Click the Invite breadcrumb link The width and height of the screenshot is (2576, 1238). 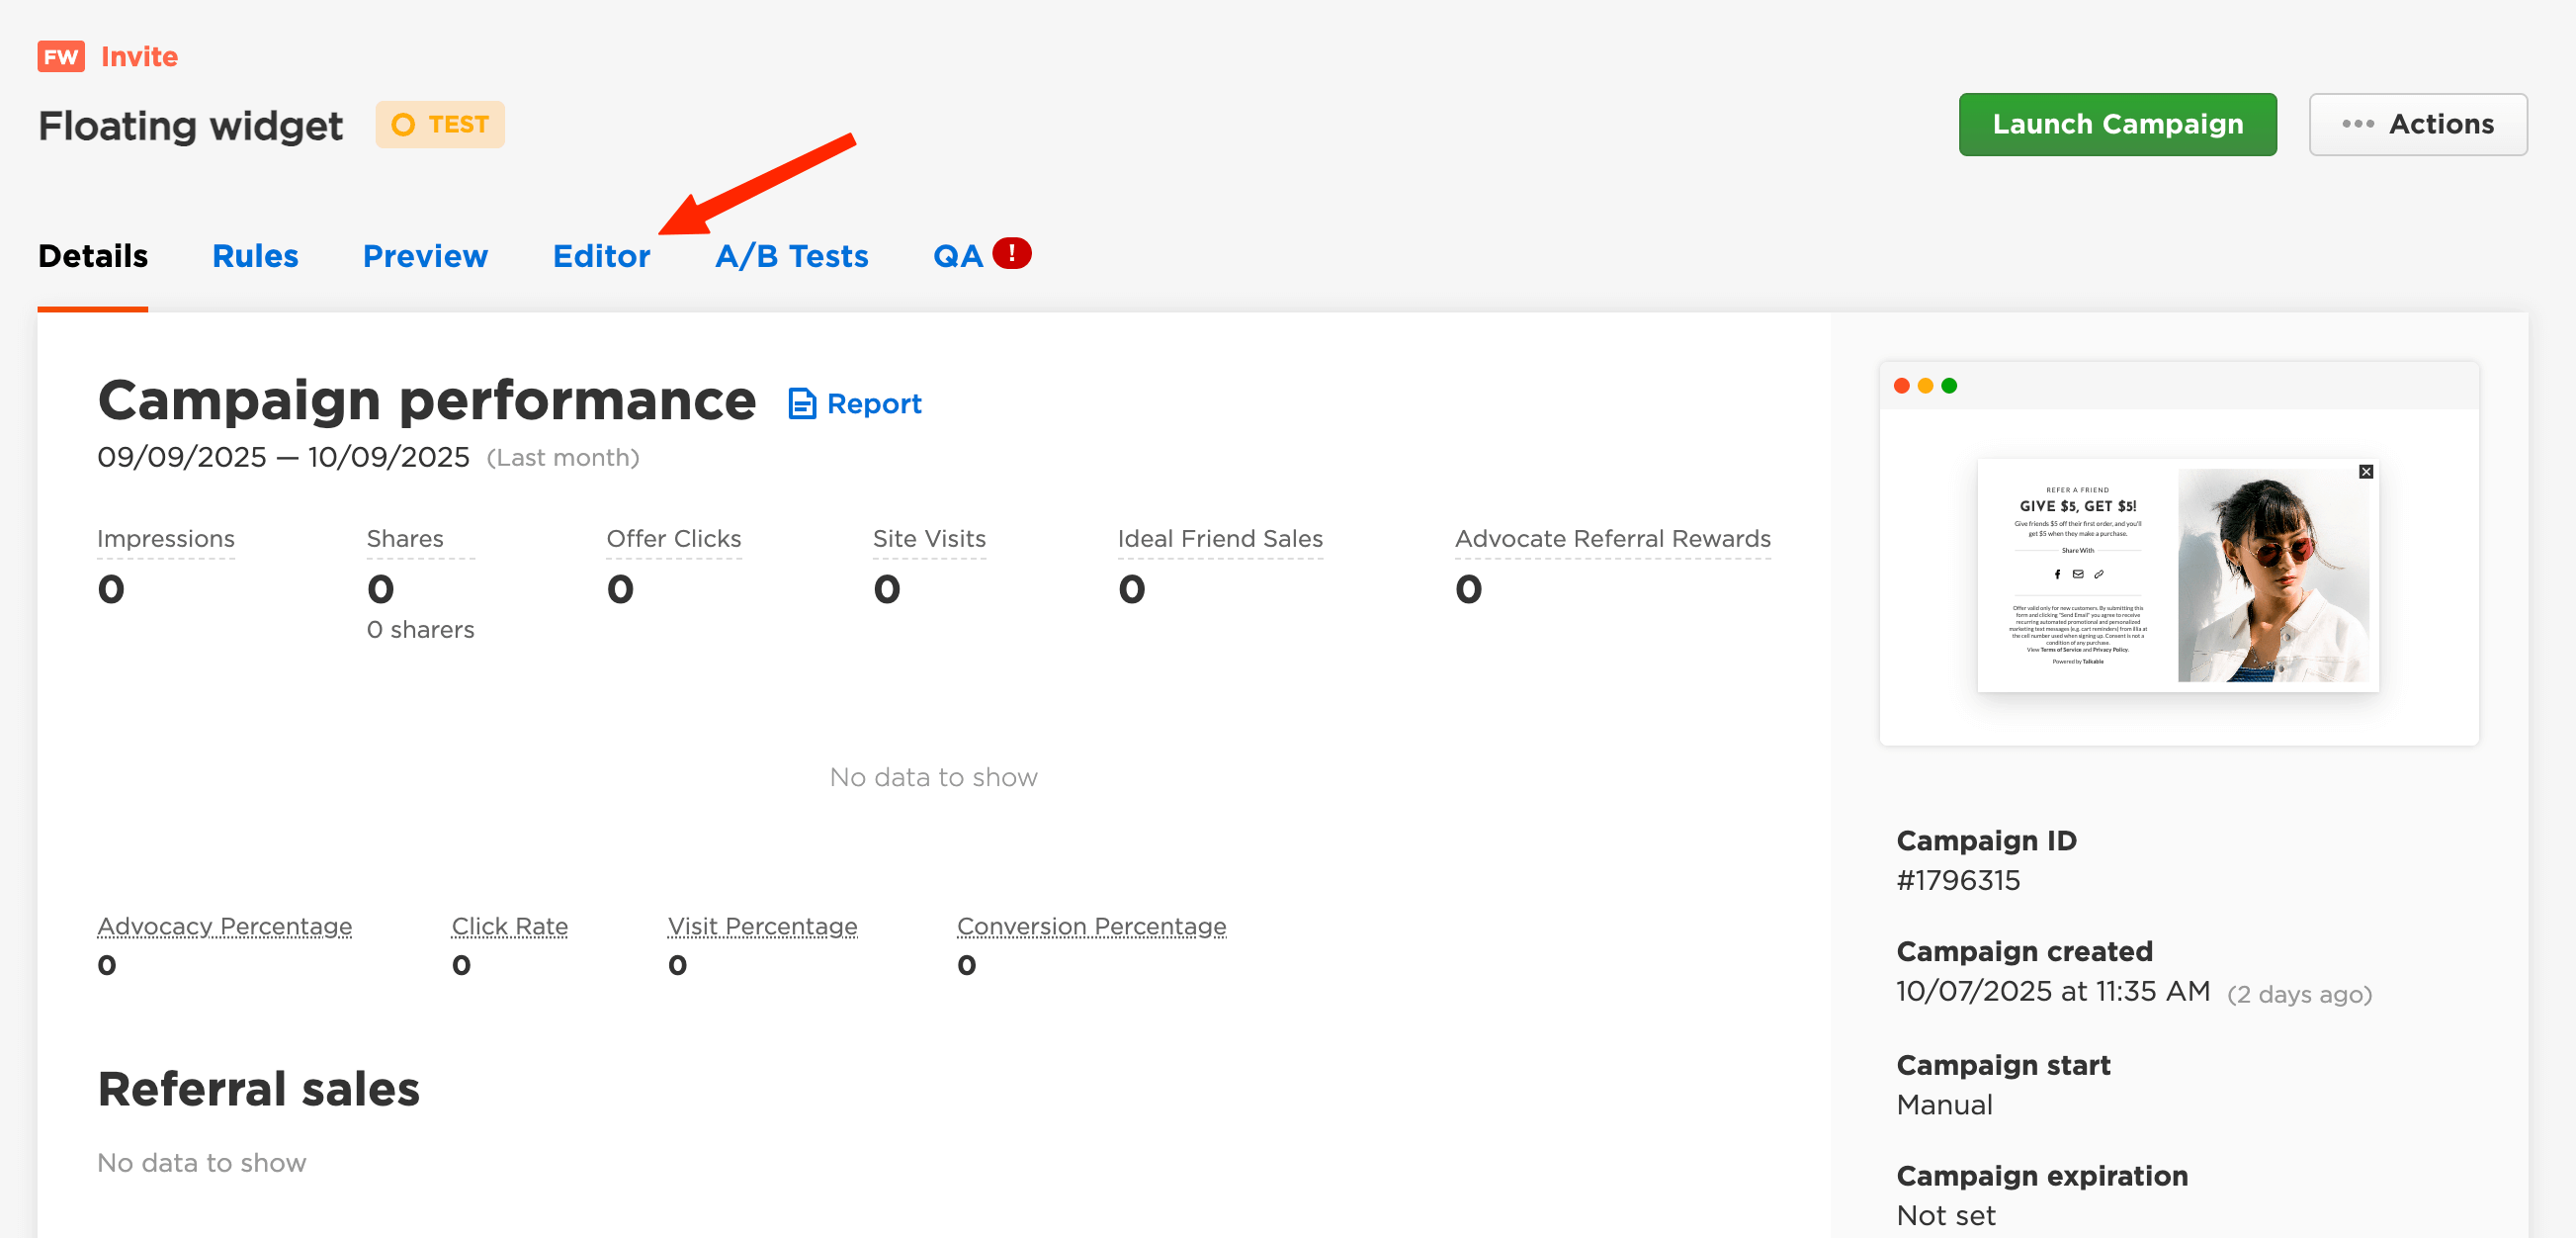(139, 57)
